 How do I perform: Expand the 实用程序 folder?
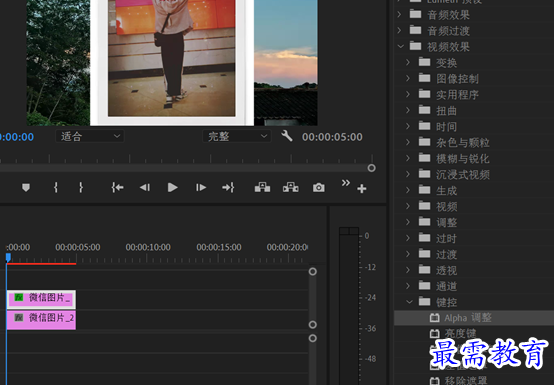coord(408,94)
